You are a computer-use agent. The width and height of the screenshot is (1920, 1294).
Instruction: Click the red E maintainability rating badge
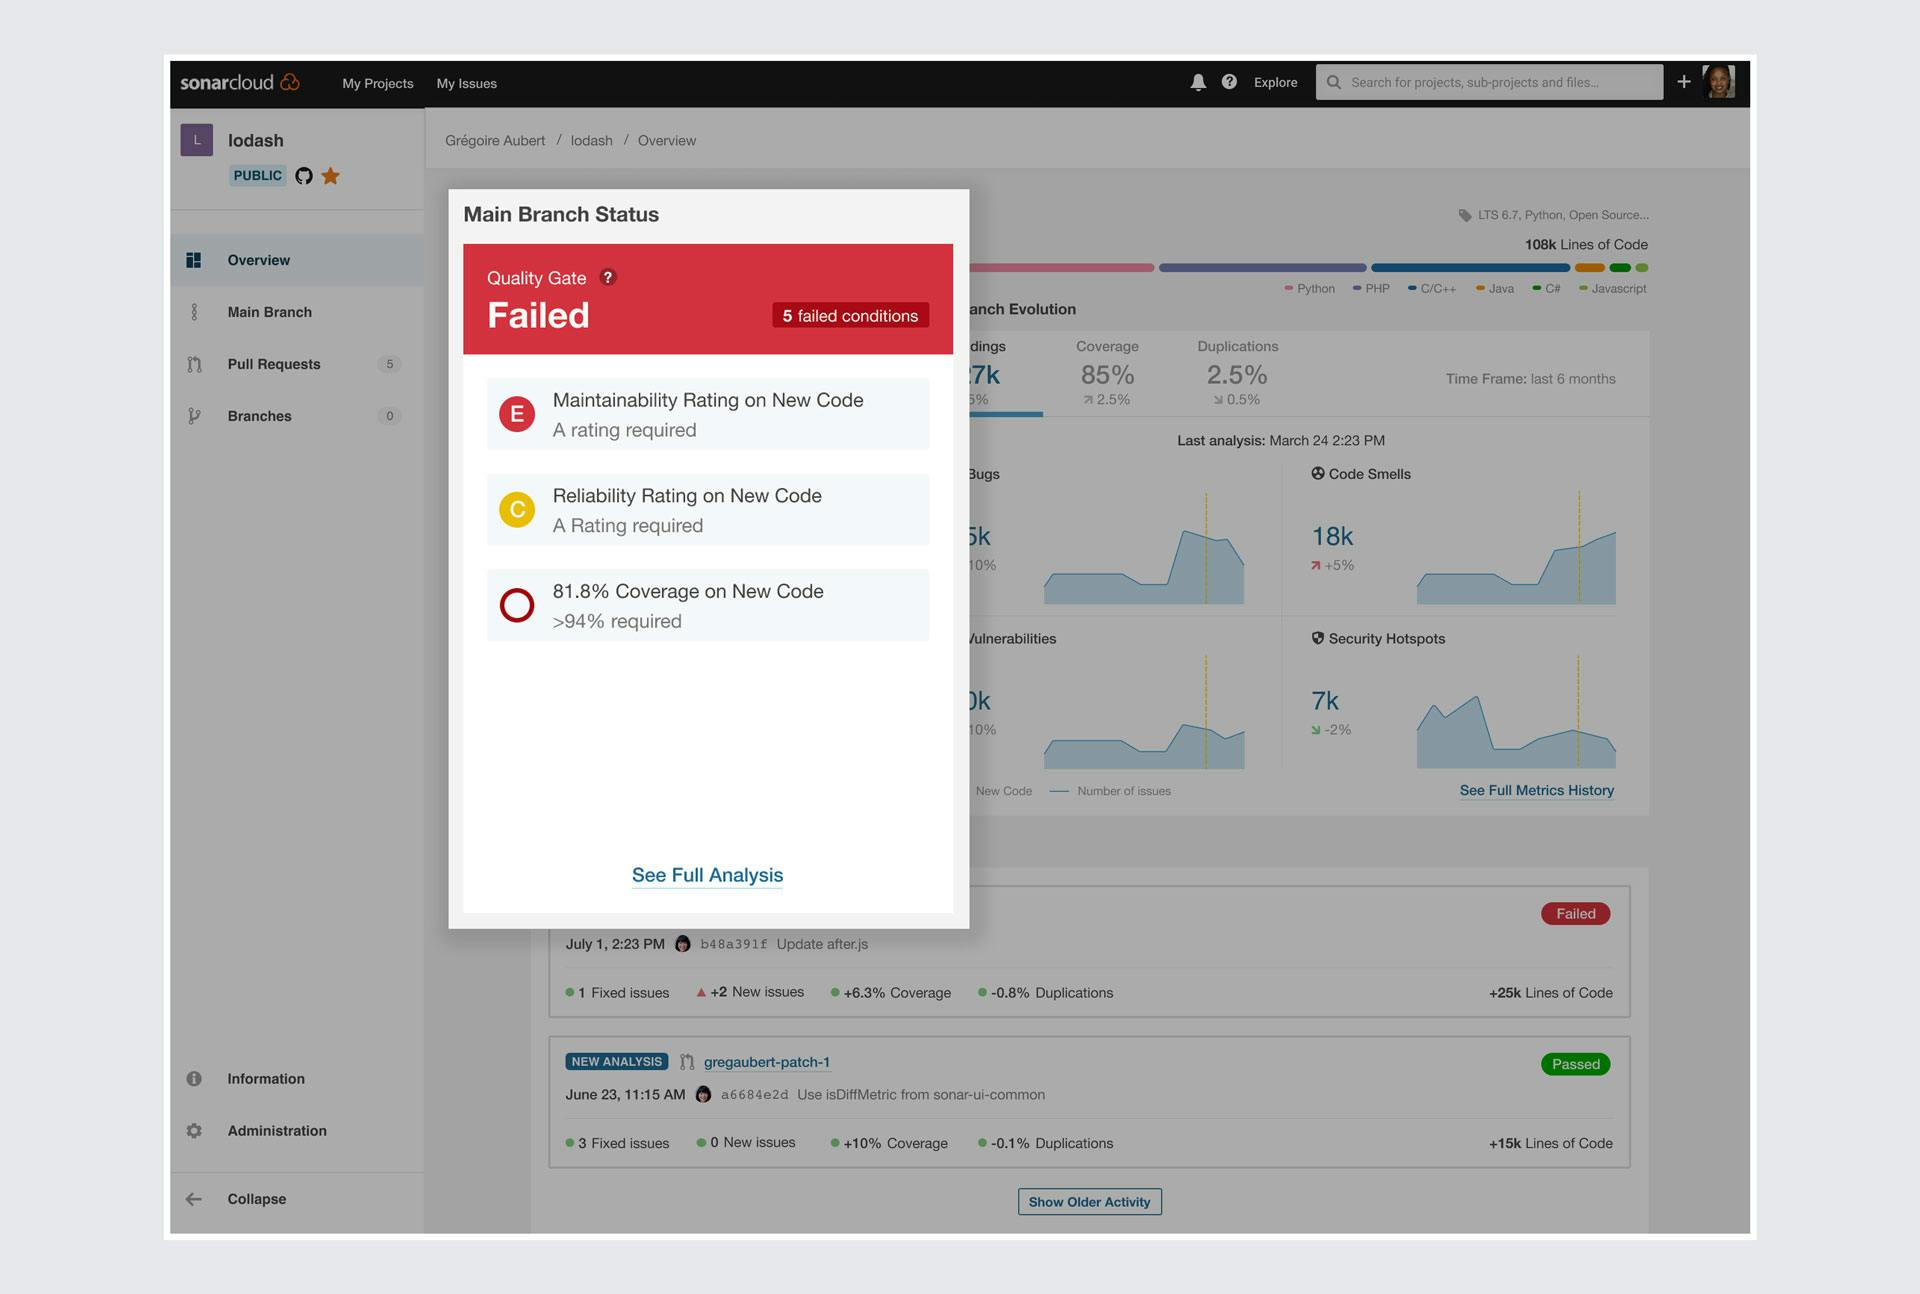(517, 414)
